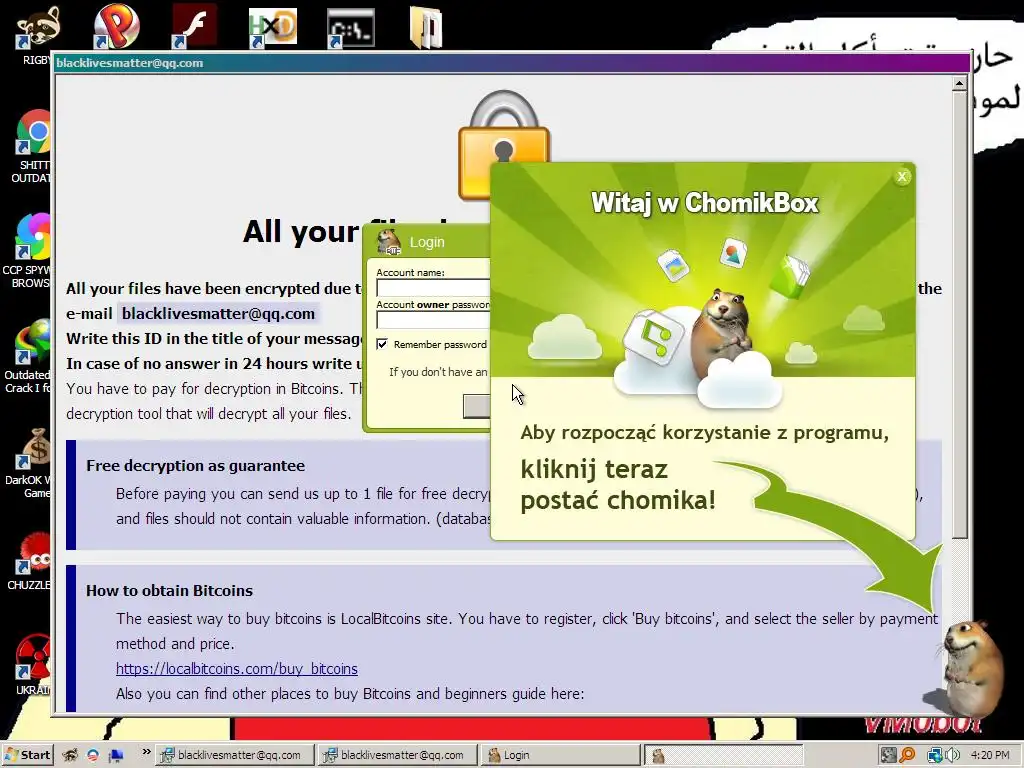Click the raccoon quick launch icon
The image size is (1024, 768).
point(70,755)
